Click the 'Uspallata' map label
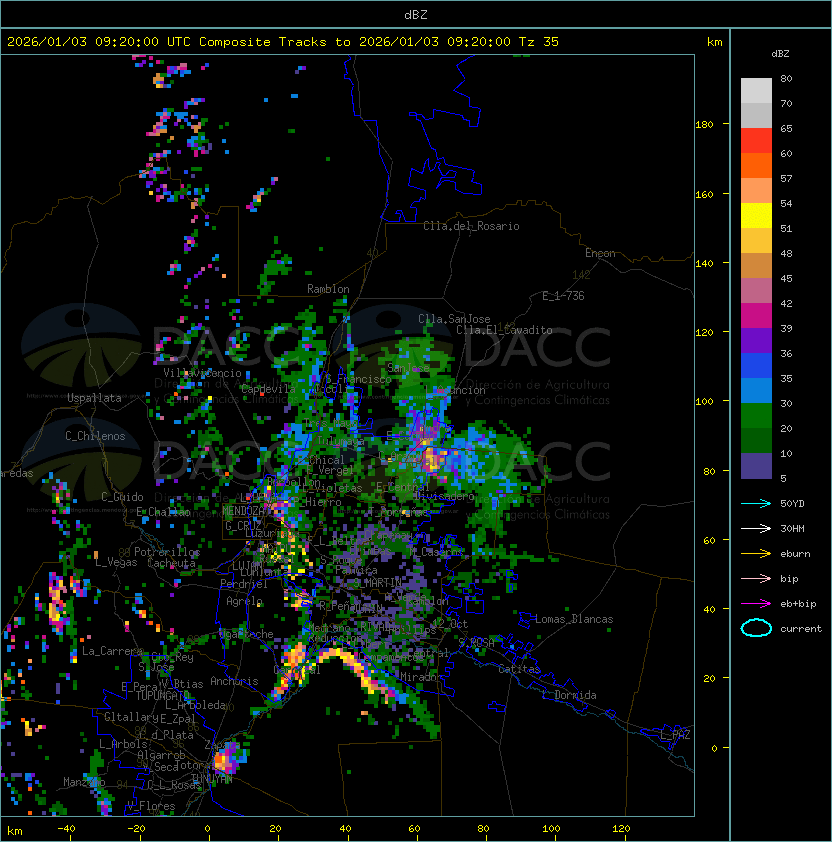Image resolution: width=832 pixels, height=842 pixels. (x=94, y=398)
